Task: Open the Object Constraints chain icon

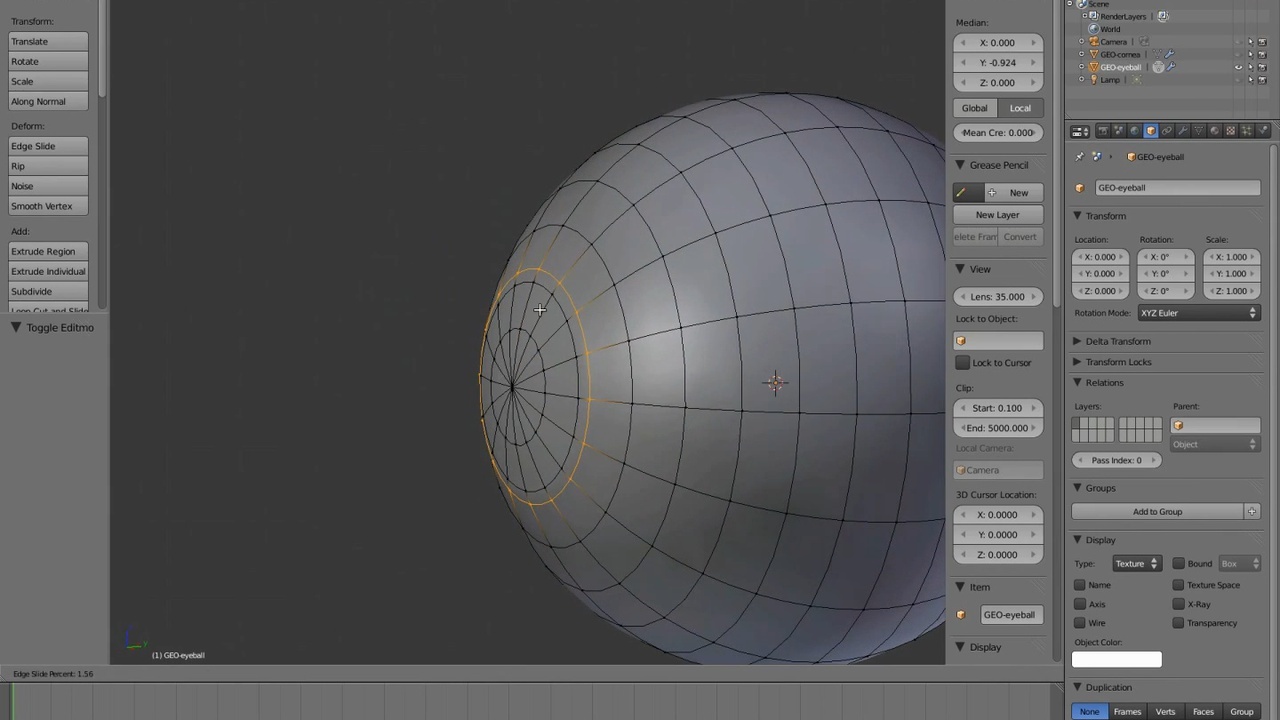Action: click(1166, 131)
